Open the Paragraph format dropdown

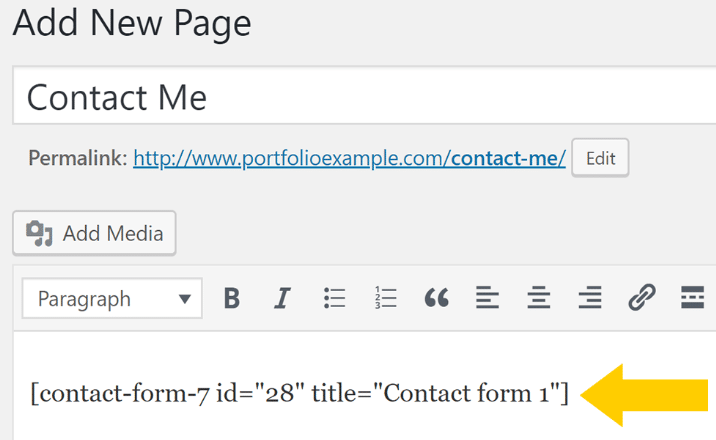point(112,299)
